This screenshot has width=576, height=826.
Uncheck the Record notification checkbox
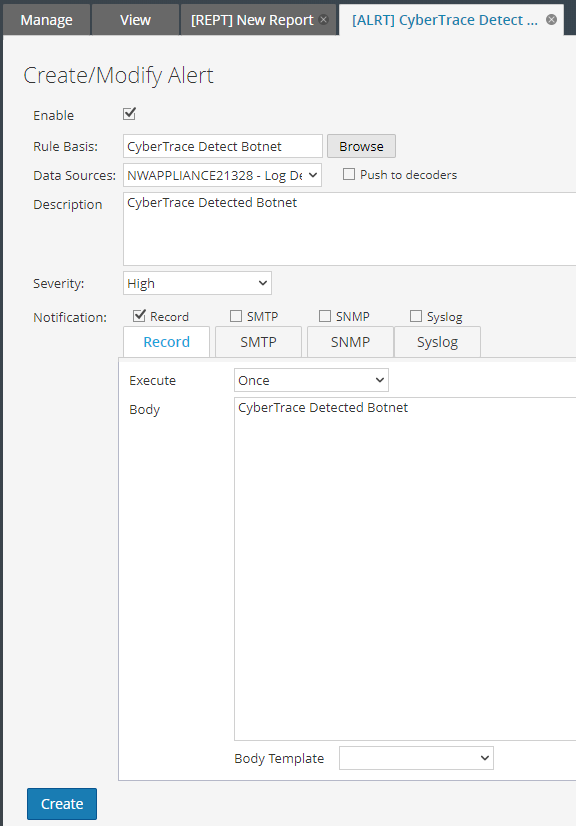(x=141, y=315)
